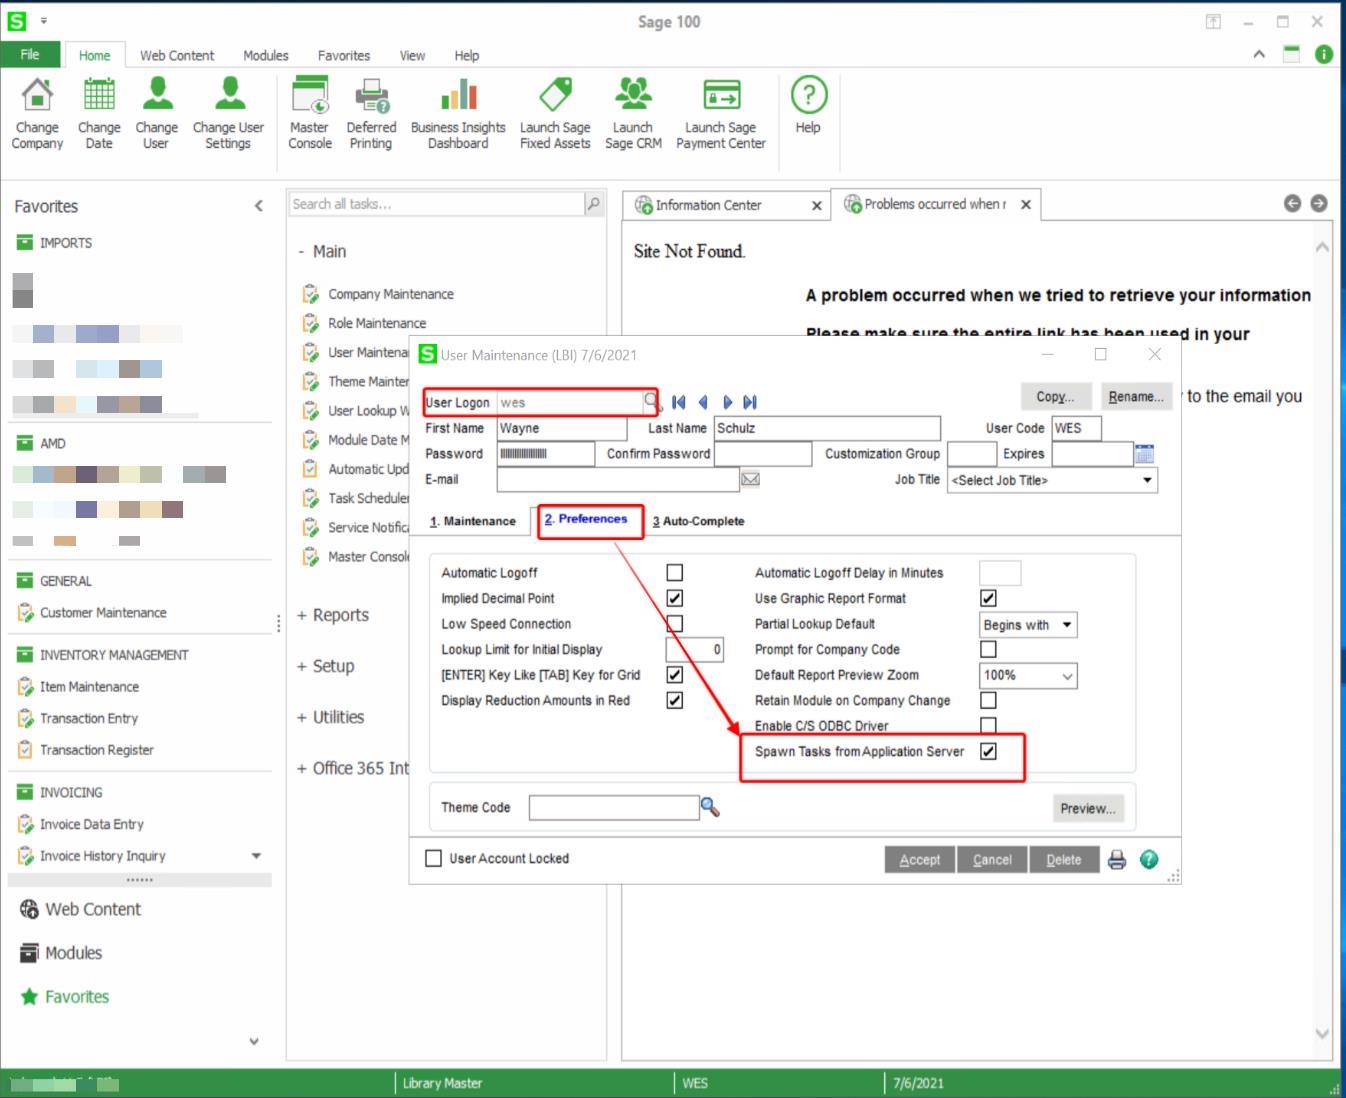This screenshot has height=1098, width=1346.
Task: Open Deferred Printing
Action: (371, 114)
